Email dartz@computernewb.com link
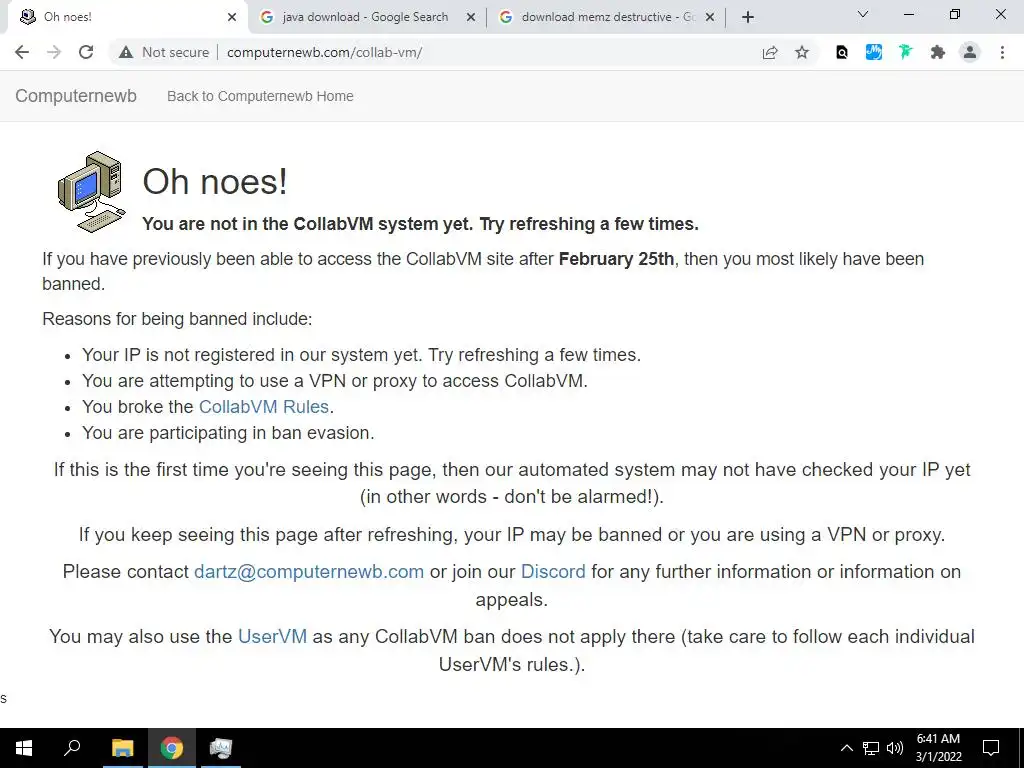The height and width of the screenshot is (768, 1024). tap(309, 571)
